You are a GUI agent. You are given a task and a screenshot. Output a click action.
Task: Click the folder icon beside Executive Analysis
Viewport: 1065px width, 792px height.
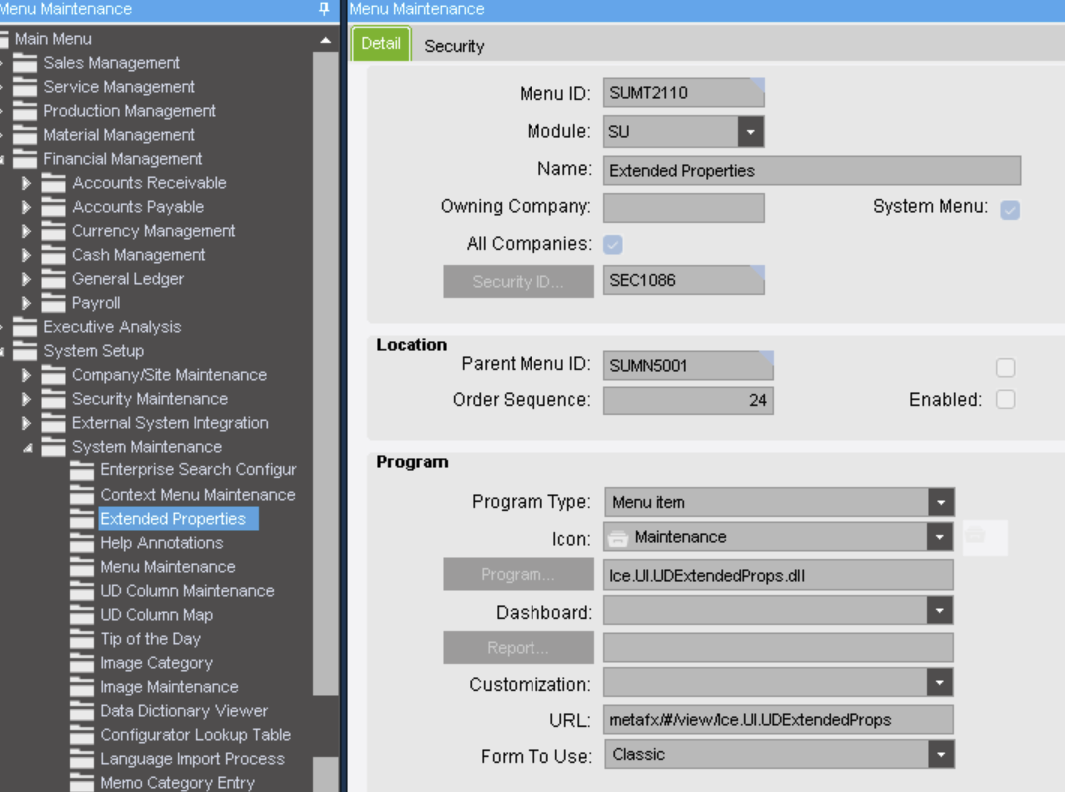pyautogui.click(x=25, y=327)
